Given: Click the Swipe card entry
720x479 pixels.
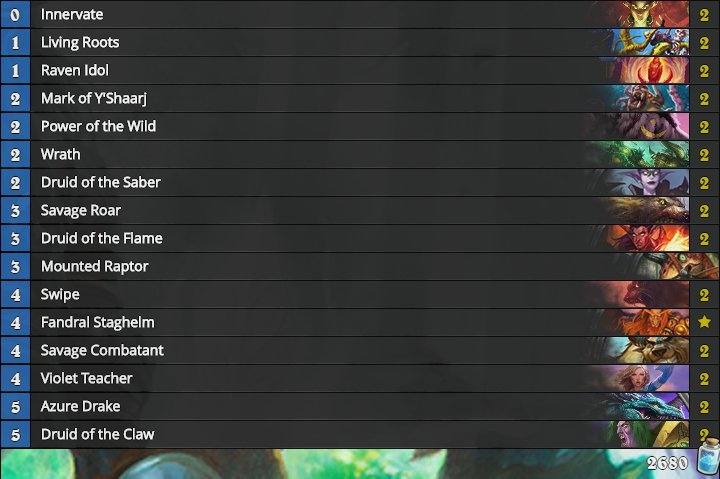Looking at the screenshot, I should (300, 294).
